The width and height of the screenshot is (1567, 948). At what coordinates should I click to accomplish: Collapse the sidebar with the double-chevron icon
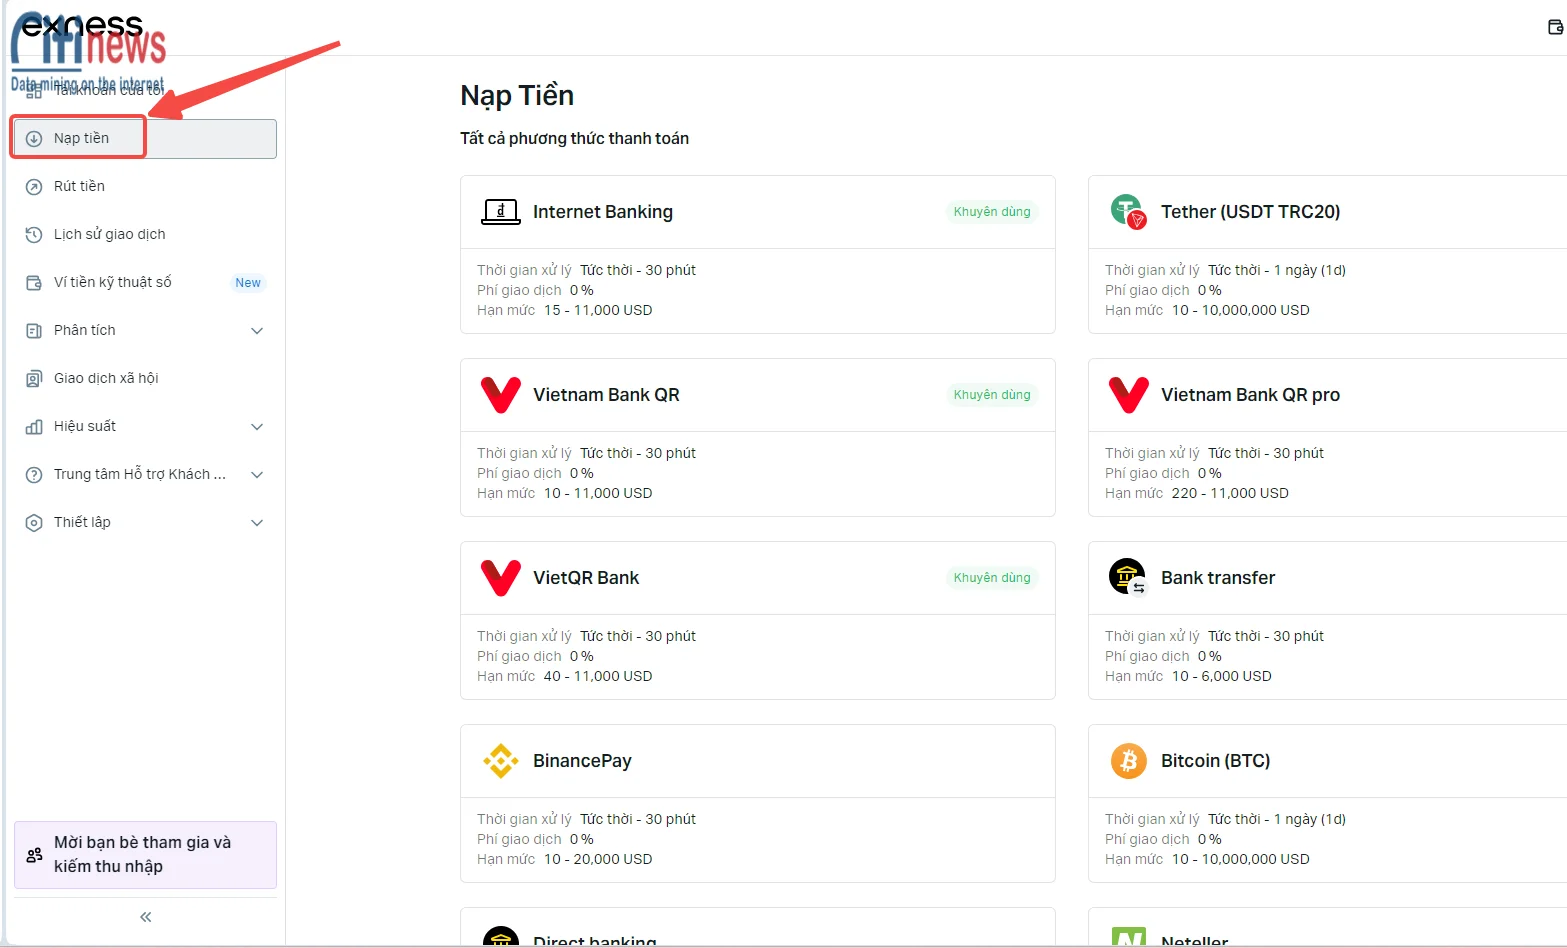coord(146,917)
